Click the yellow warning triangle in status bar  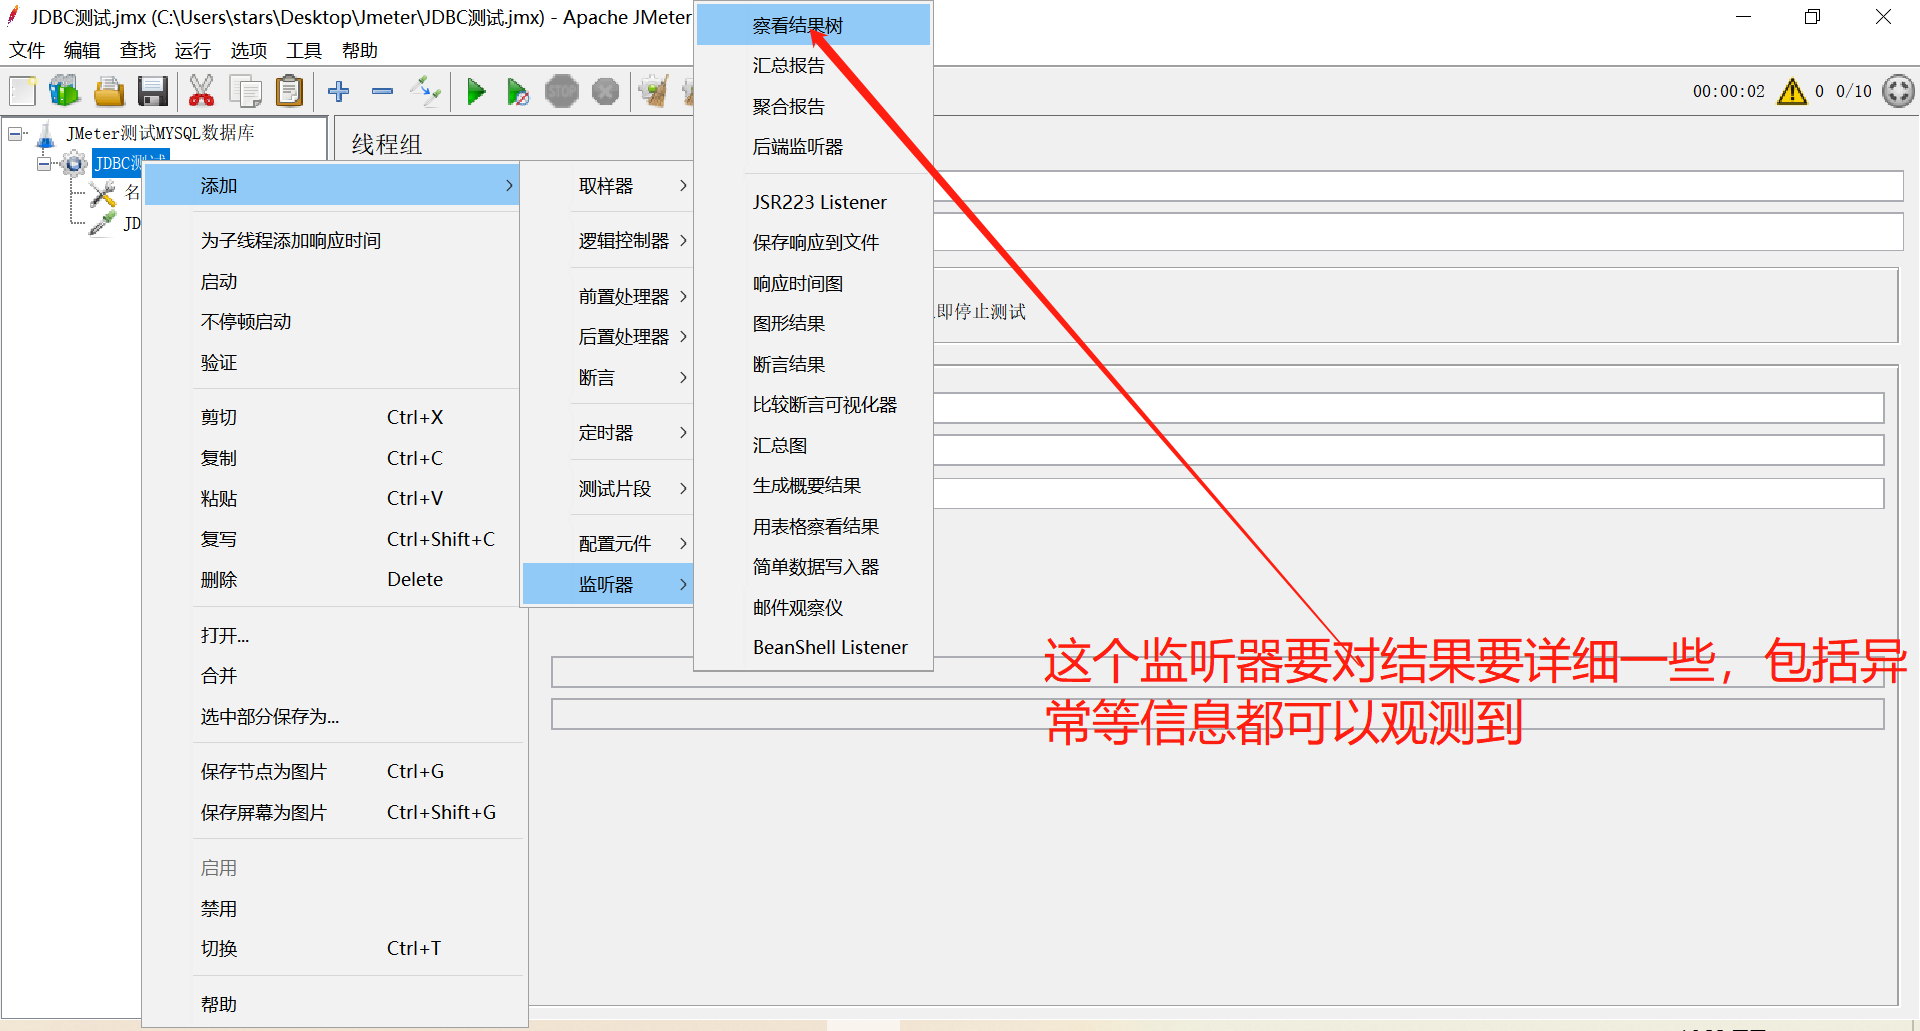point(1791,91)
